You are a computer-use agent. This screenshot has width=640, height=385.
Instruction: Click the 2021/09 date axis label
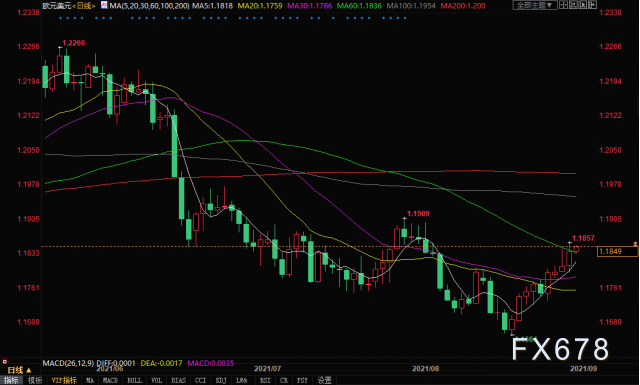pos(584,369)
